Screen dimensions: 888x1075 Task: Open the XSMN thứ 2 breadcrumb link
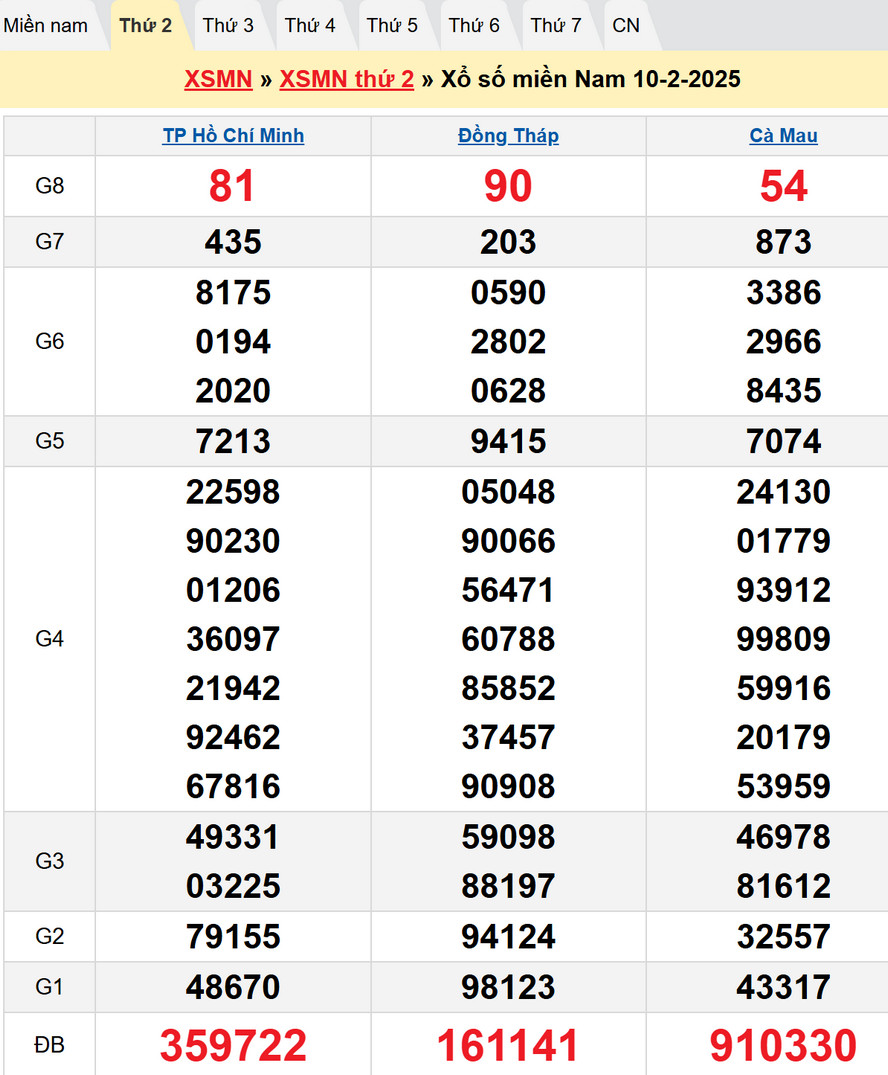346,80
